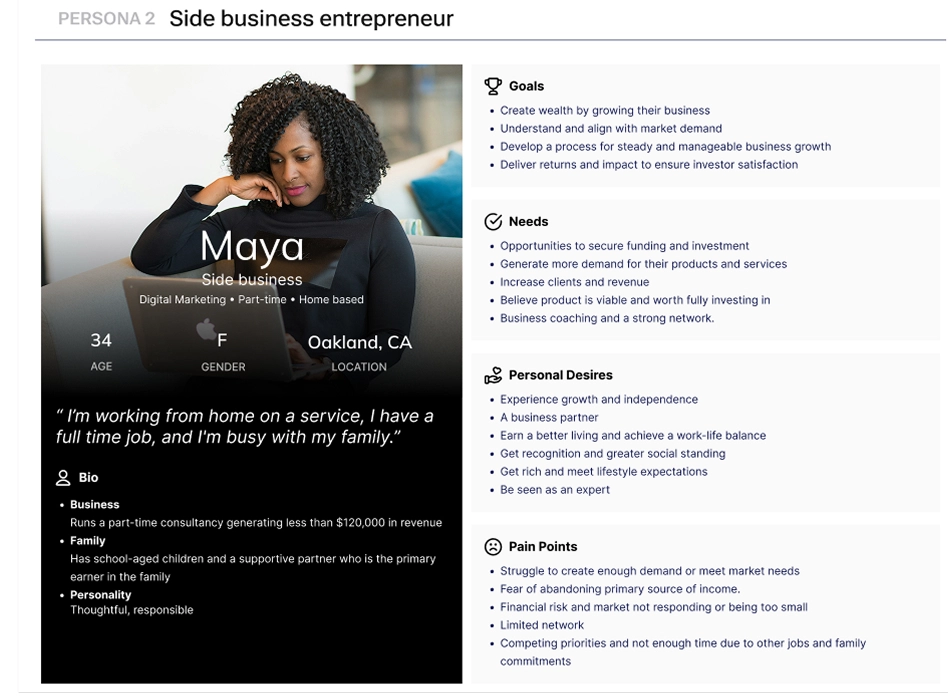Click the Pain Points sad face icon
This screenshot has width=948, height=696.
click(x=493, y=547)
